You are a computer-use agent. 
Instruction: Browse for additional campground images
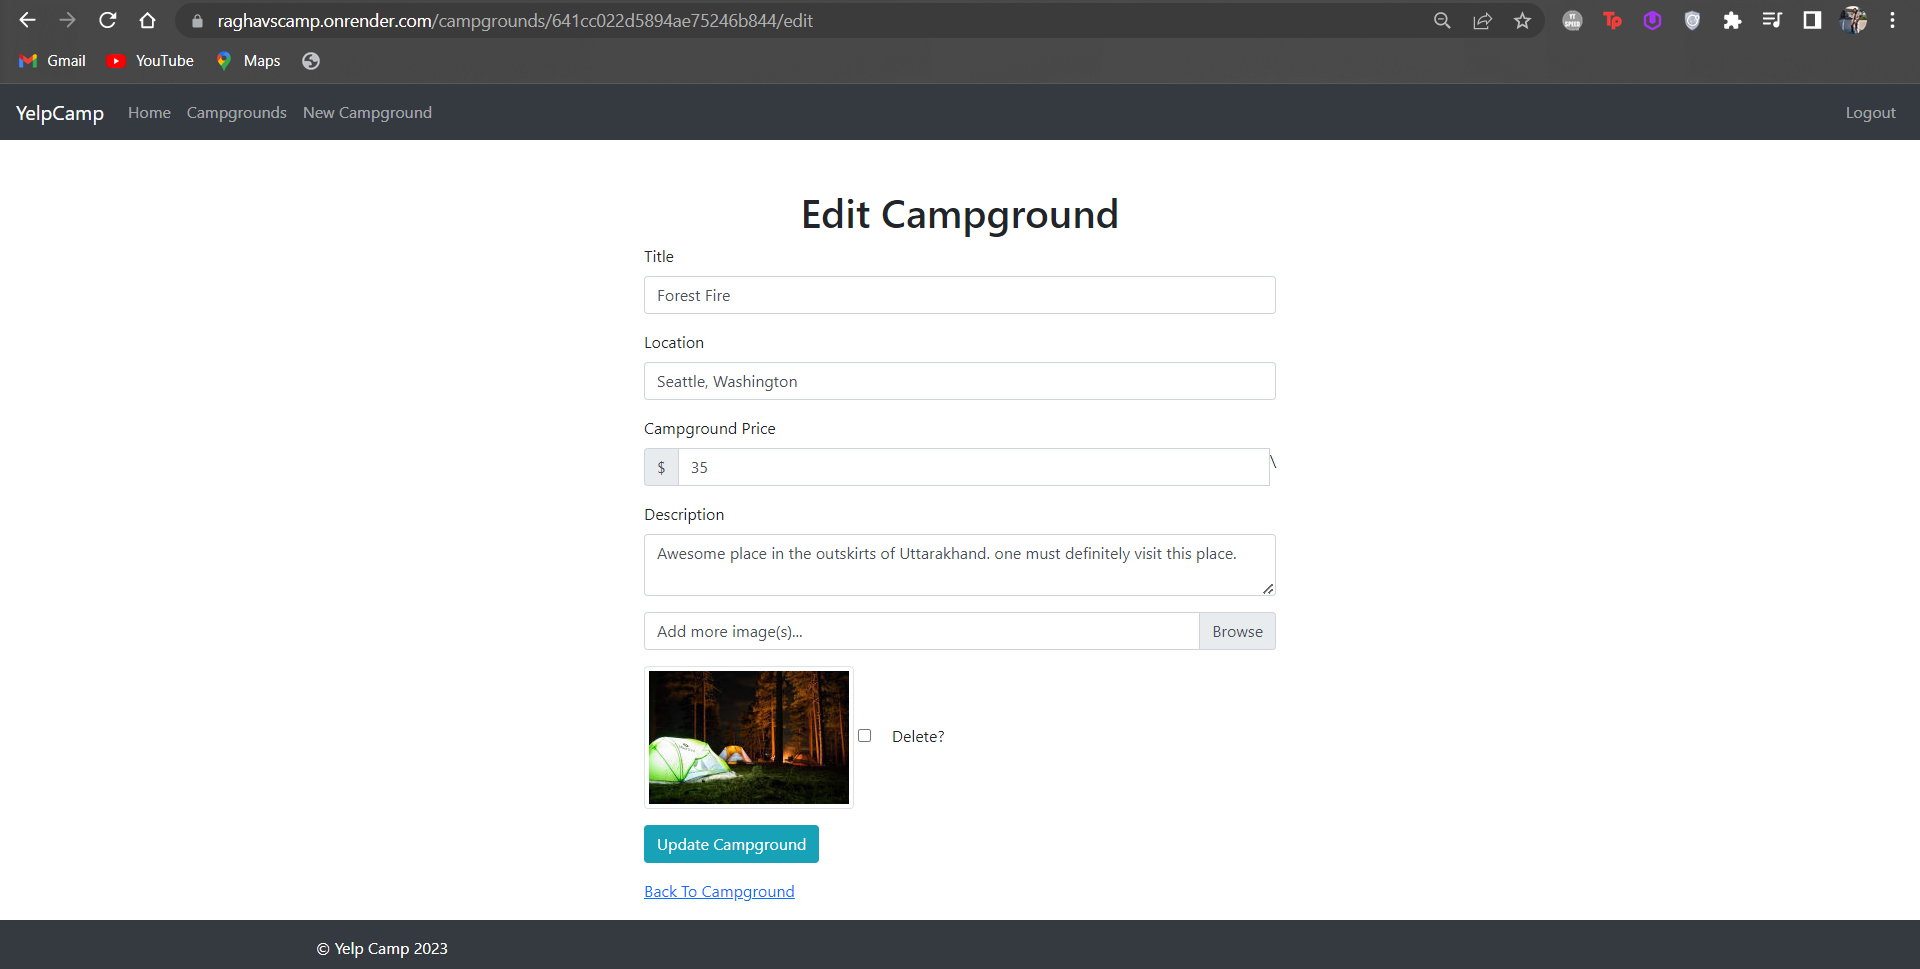pos(1237,631)
